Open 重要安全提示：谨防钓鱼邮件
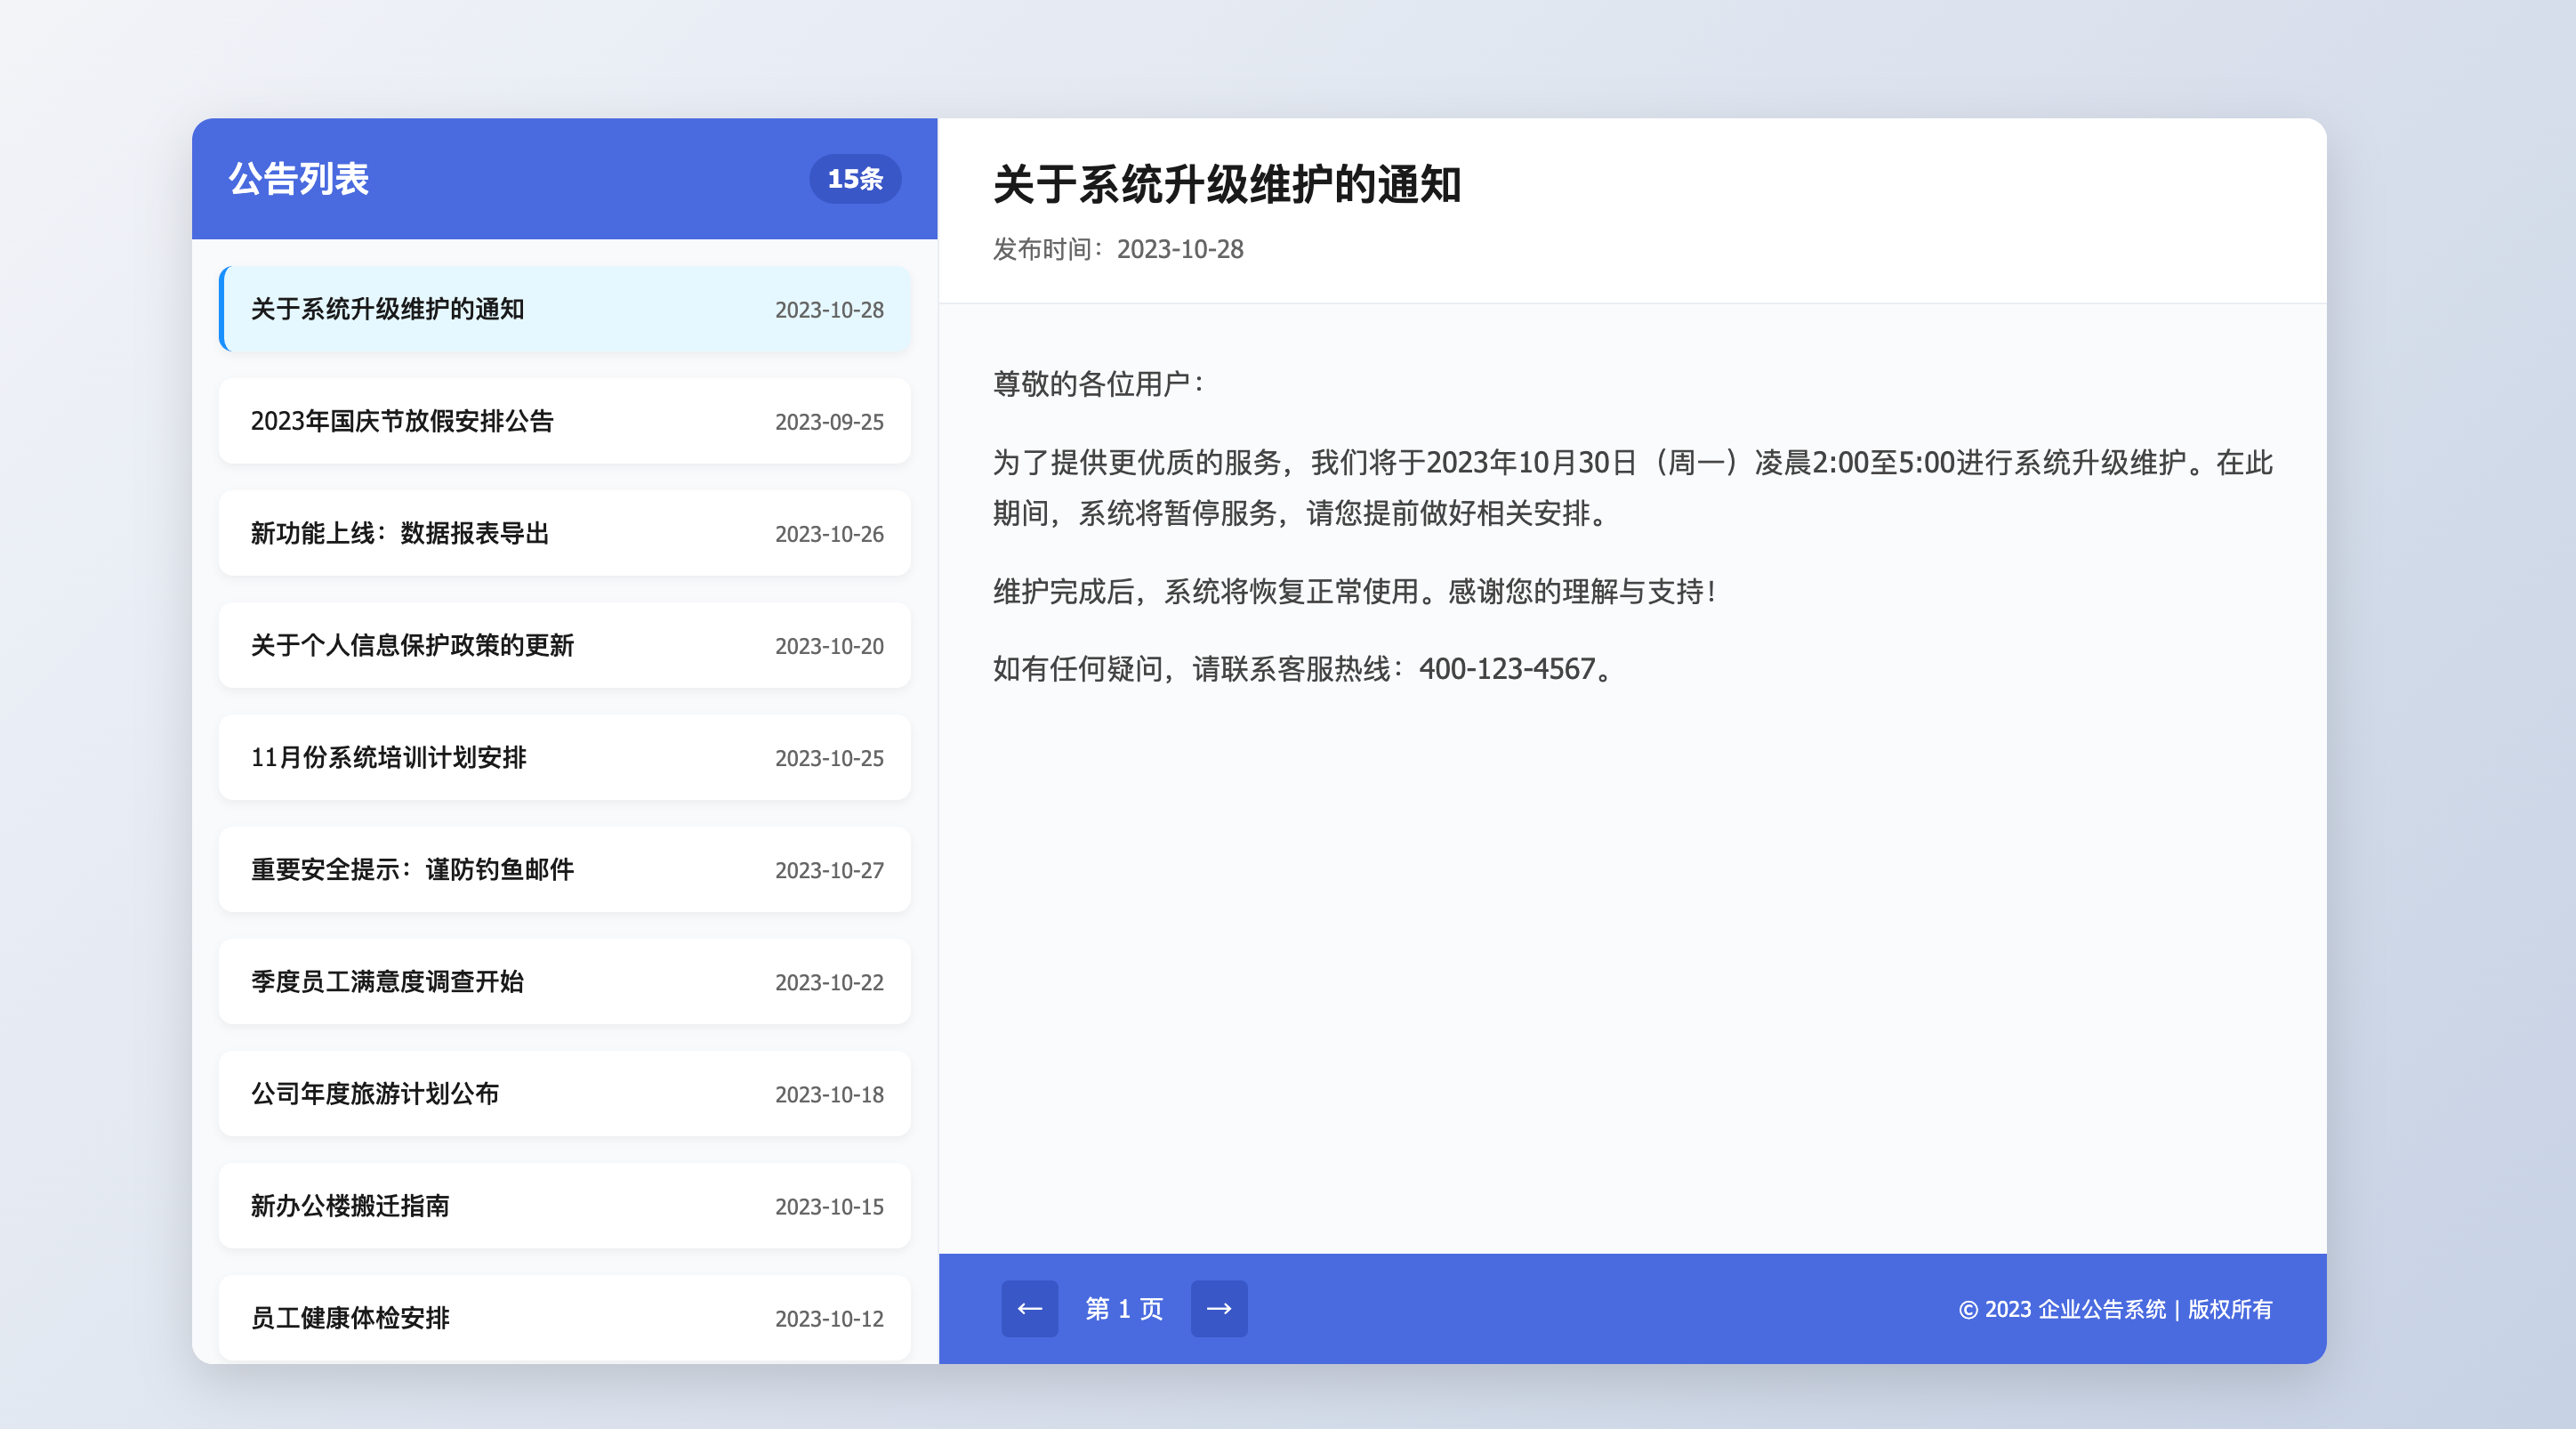The width and height of the screenshot is (2576, 1429). click(x=412, y=870)
